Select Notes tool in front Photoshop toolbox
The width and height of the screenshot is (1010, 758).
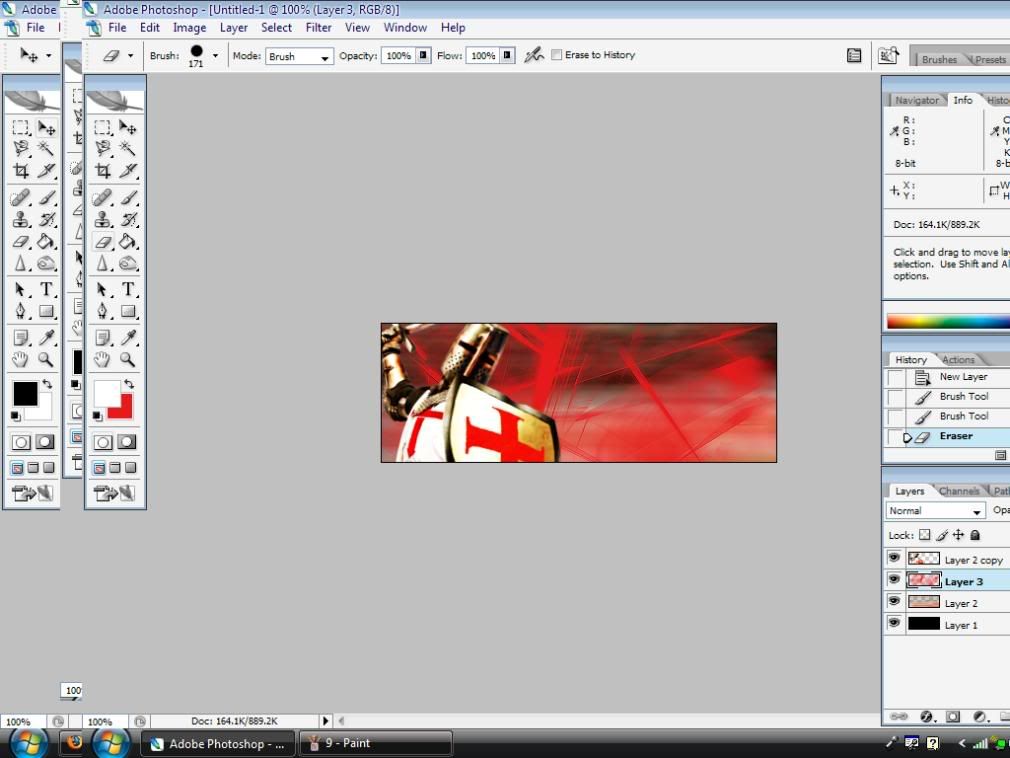pos(103,337)
